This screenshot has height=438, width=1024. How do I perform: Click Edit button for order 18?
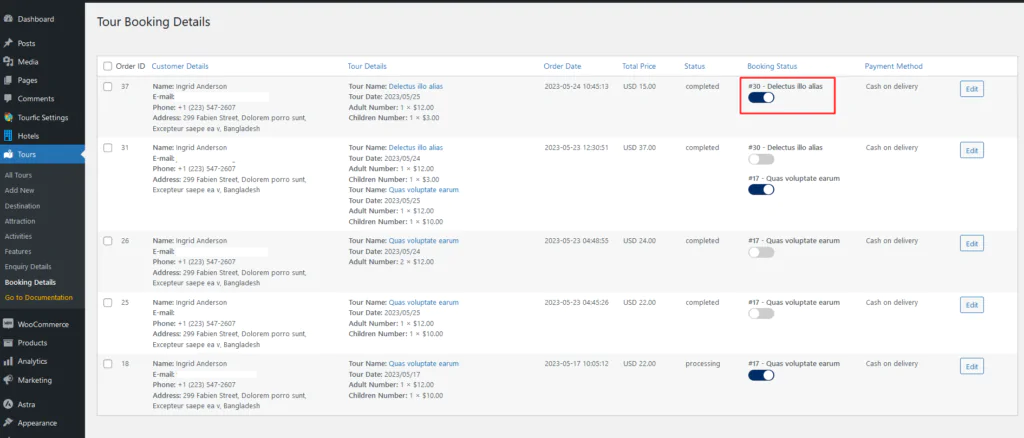point(972,366)
